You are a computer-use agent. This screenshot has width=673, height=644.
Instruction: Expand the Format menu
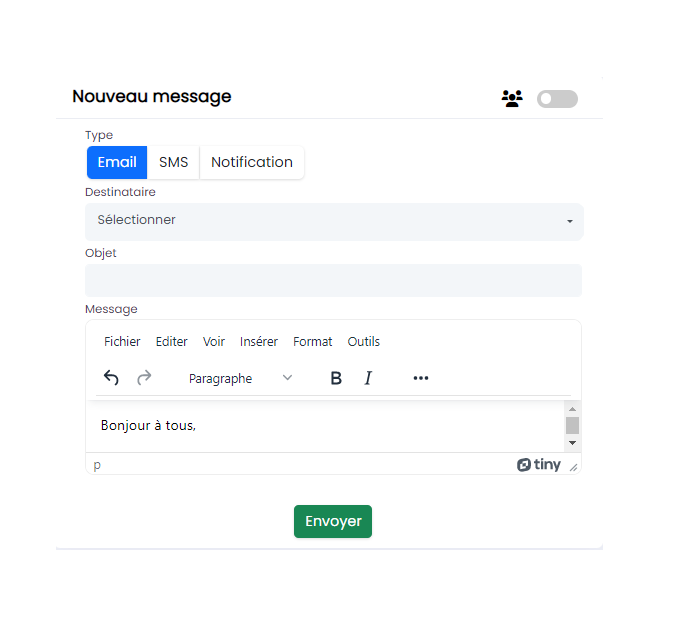click(312, 342)
